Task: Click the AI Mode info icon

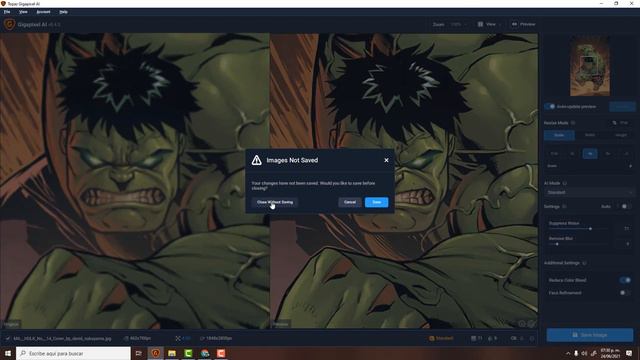Action: (565, 183)
